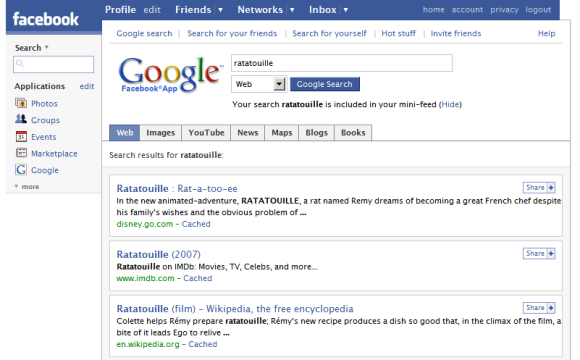The image size is (580, 360).
Task: Click logout link in header
Action: (x=538, y=10)
